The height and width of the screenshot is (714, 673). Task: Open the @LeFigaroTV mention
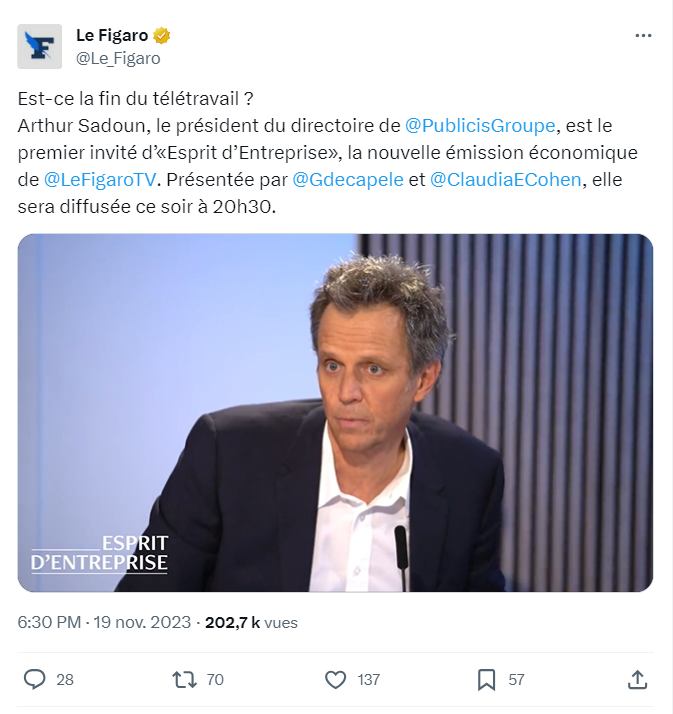click(x=100, y=180)
